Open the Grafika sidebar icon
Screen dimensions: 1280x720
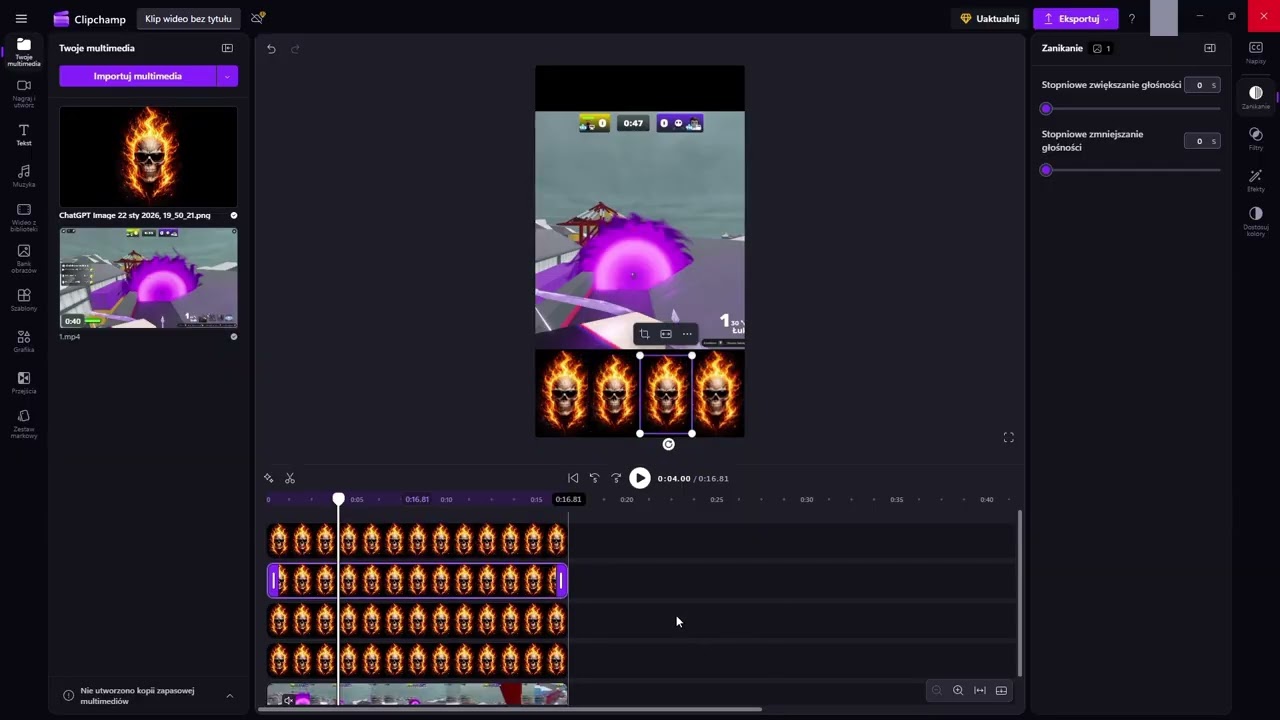pos(24,342)
